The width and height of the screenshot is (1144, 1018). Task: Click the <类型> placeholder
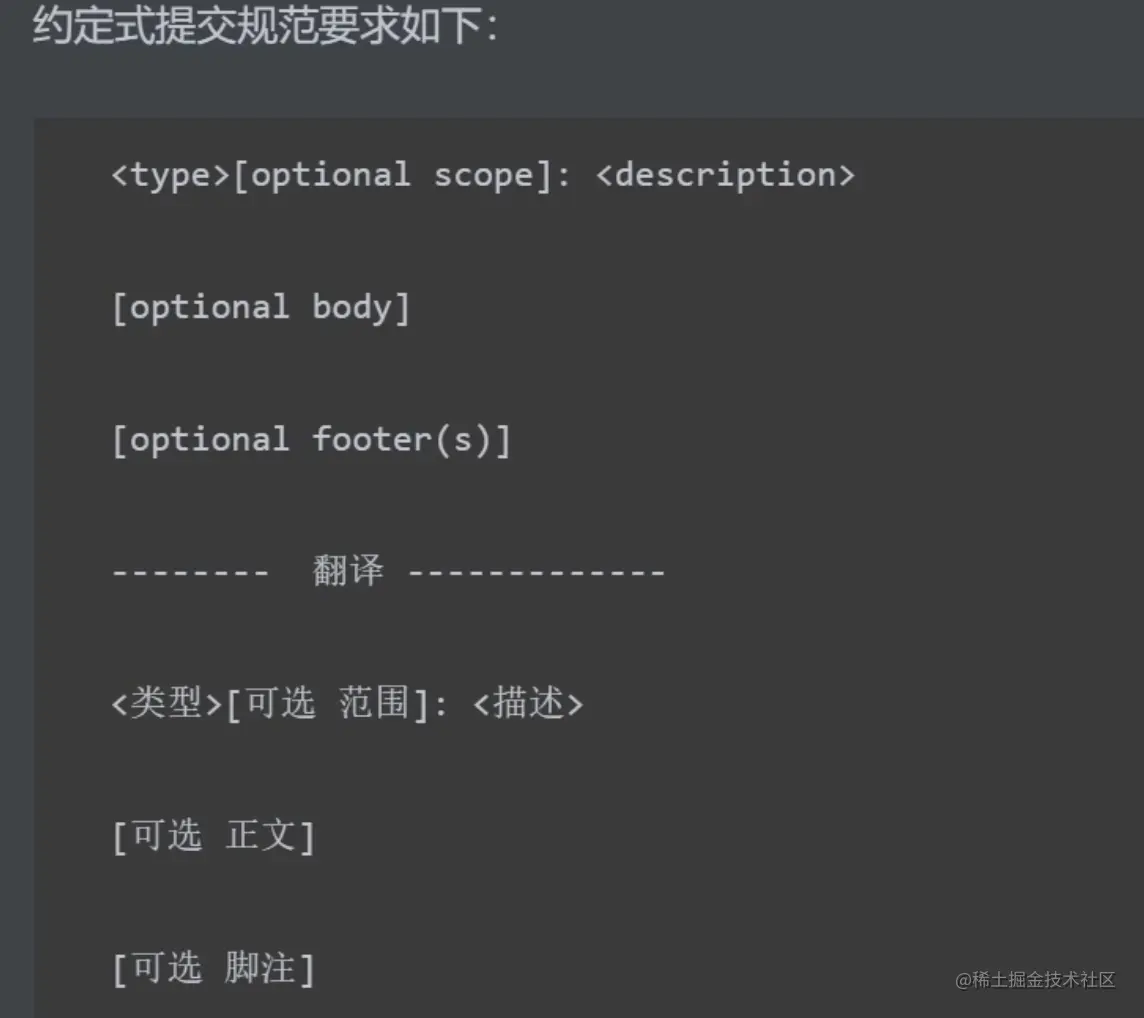pos(166,704)
